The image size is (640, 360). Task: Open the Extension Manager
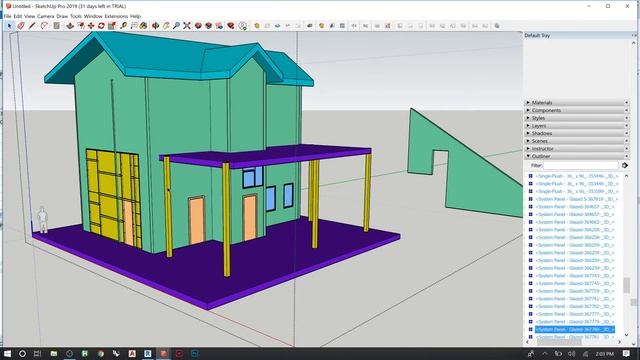coord(231,26)
